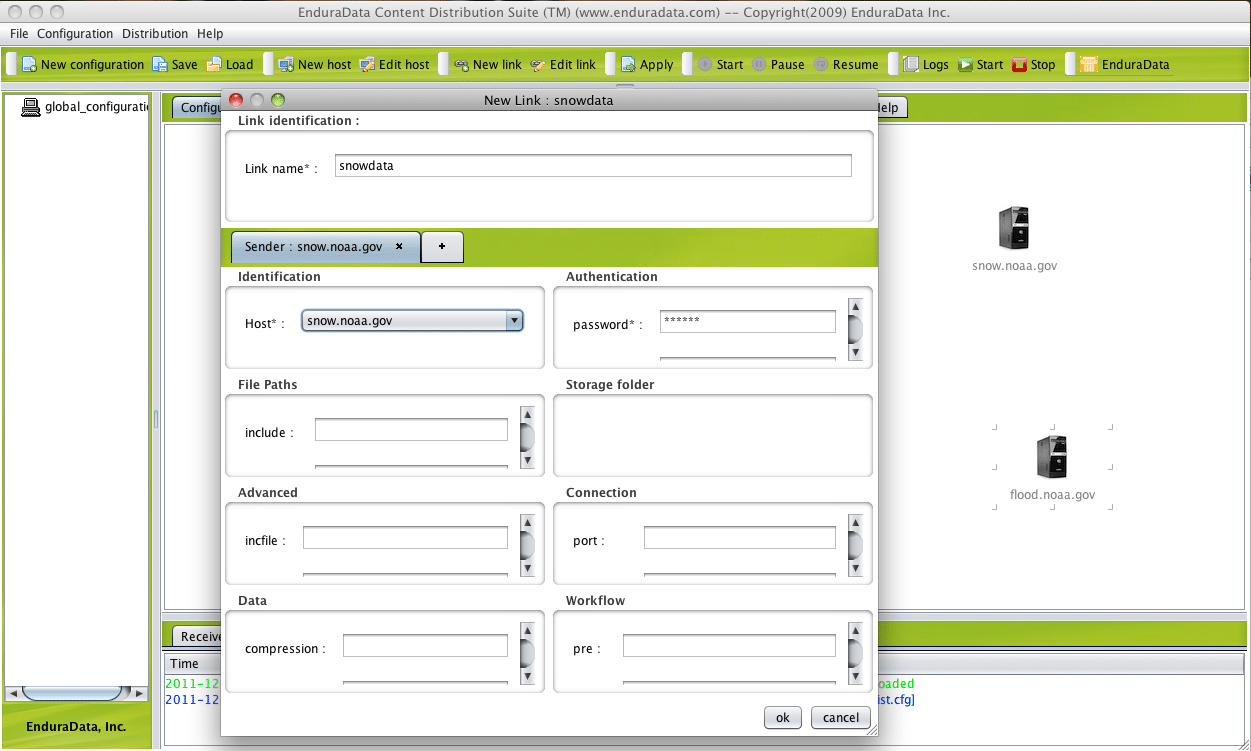Select the flood.noaa.gov host icon
The image size is (1251, 751).
tap(1052, 457)
